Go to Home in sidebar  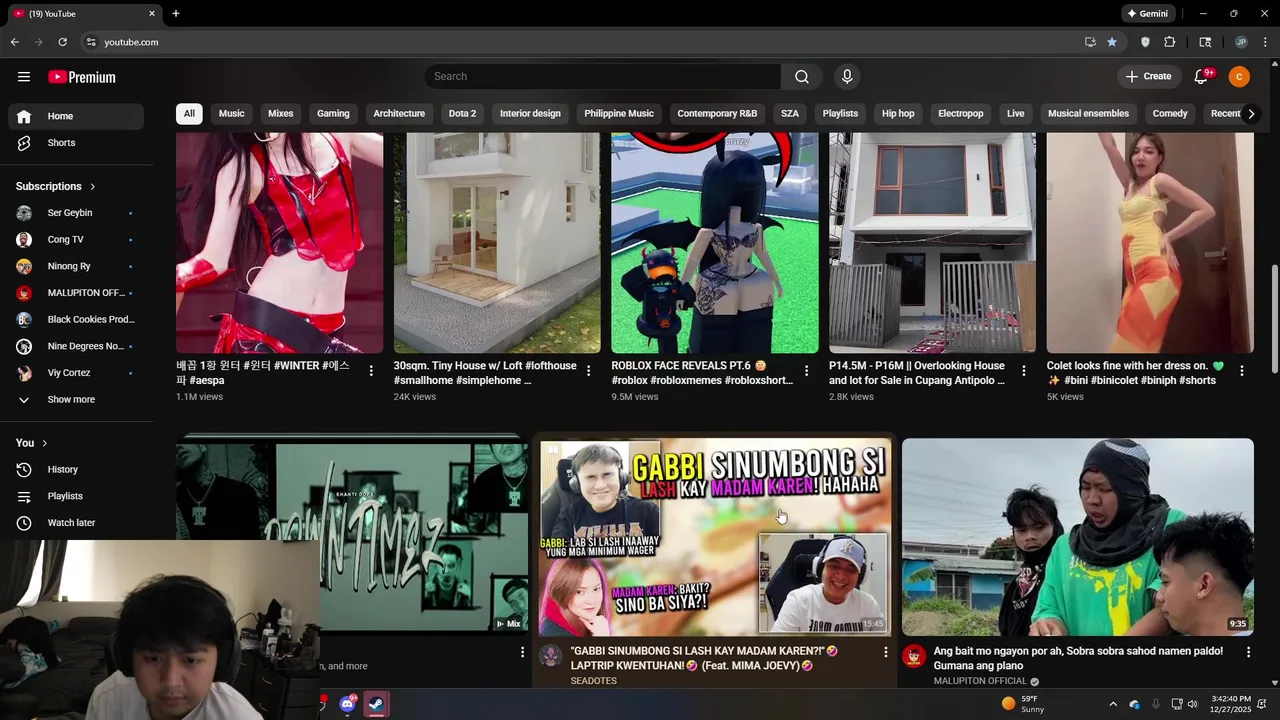point(76,116)
